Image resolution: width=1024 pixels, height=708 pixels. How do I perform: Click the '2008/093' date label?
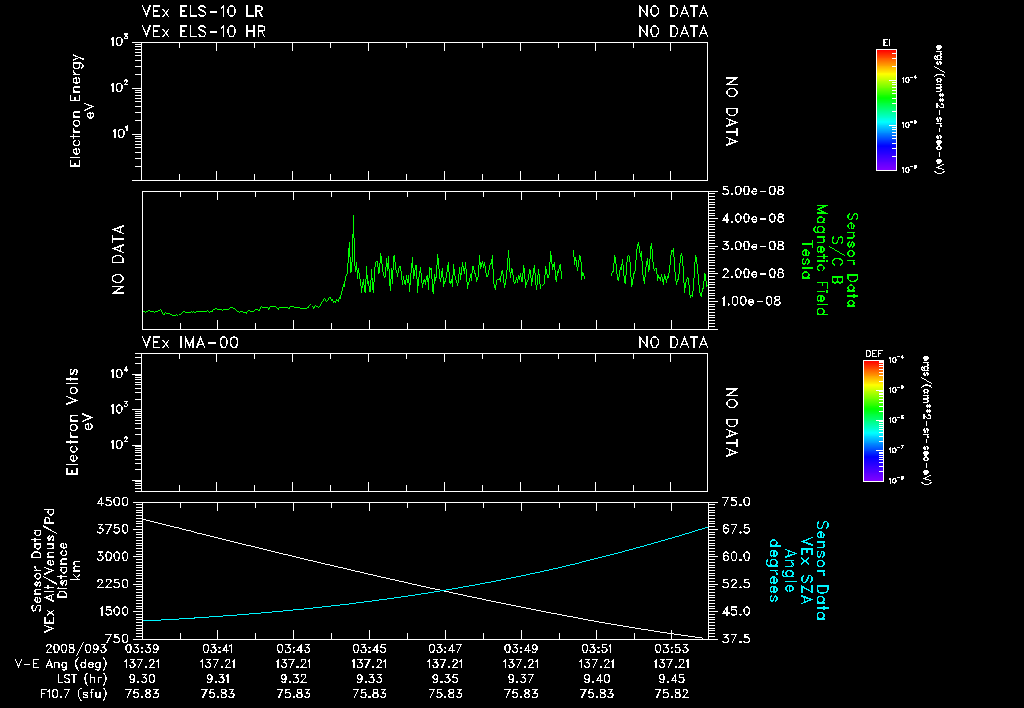click(76, 649)
